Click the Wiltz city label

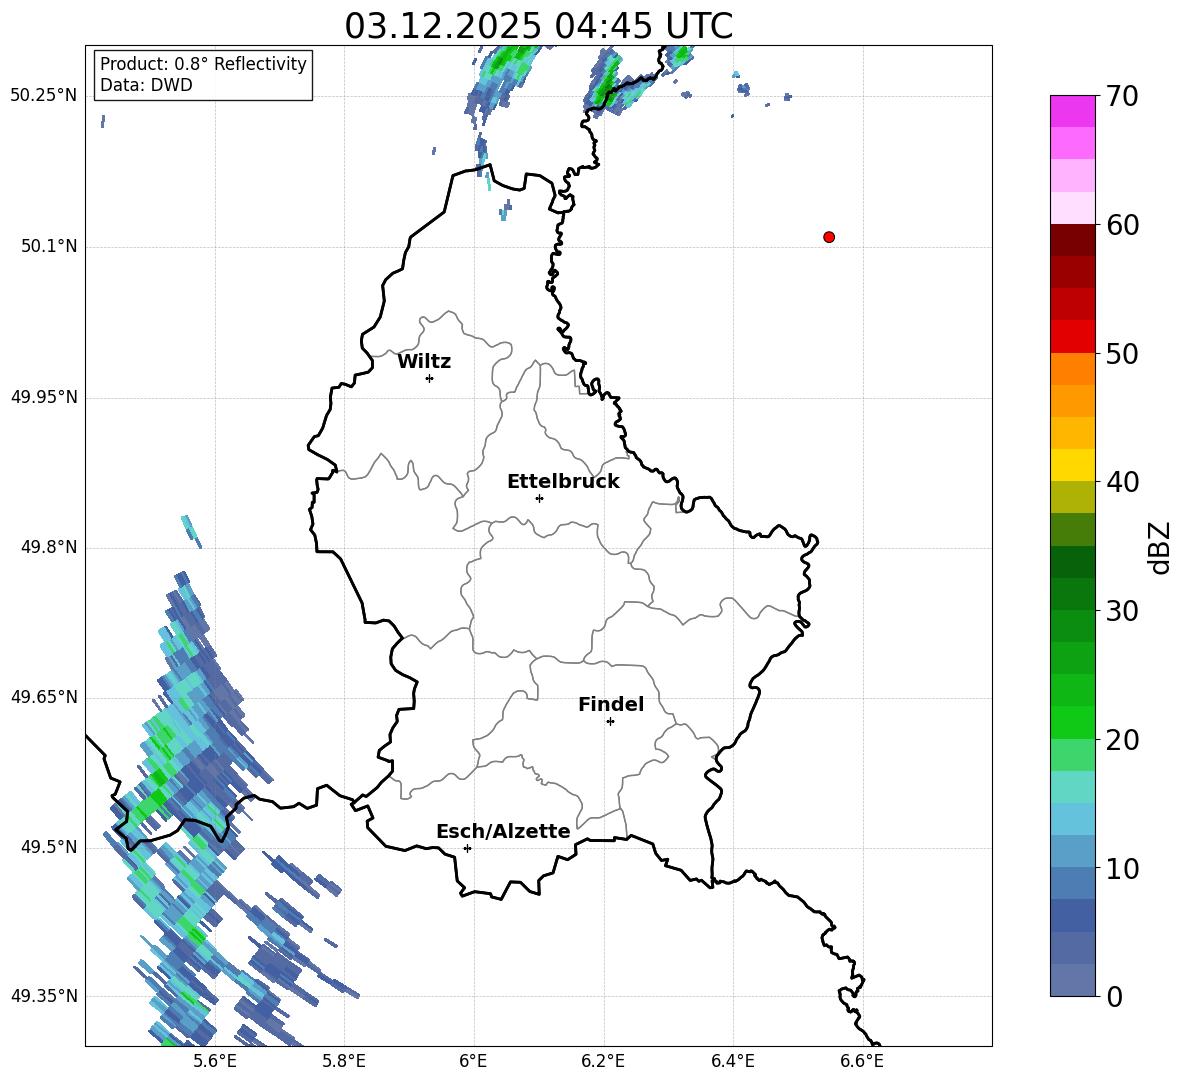(x=424, y=362)
